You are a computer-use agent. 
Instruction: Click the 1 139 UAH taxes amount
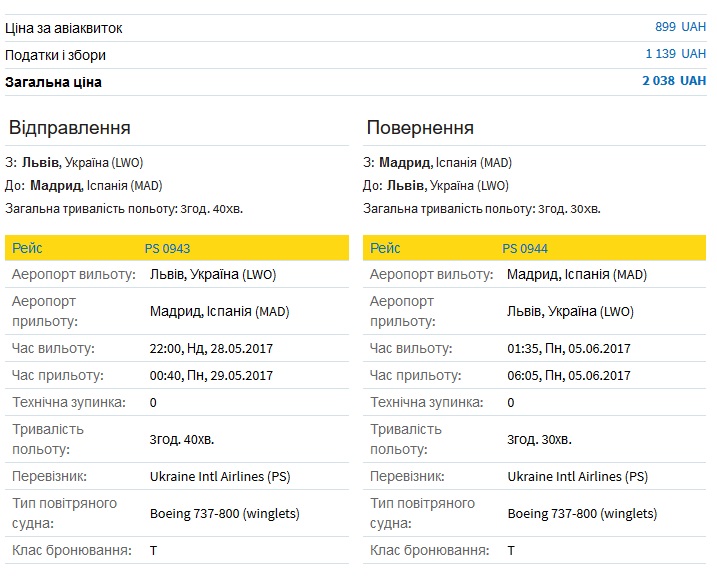tap(675, 55)
